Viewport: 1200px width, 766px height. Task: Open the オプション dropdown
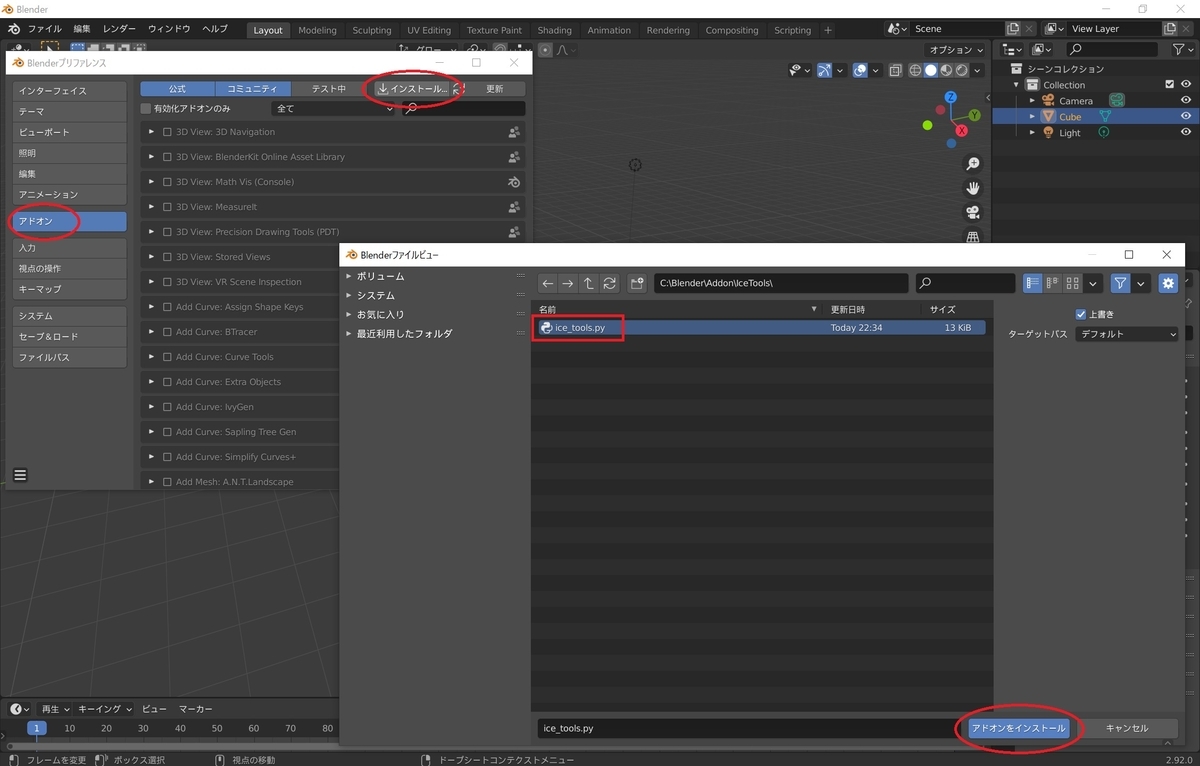pyautogui.click(x=957, y=50)
